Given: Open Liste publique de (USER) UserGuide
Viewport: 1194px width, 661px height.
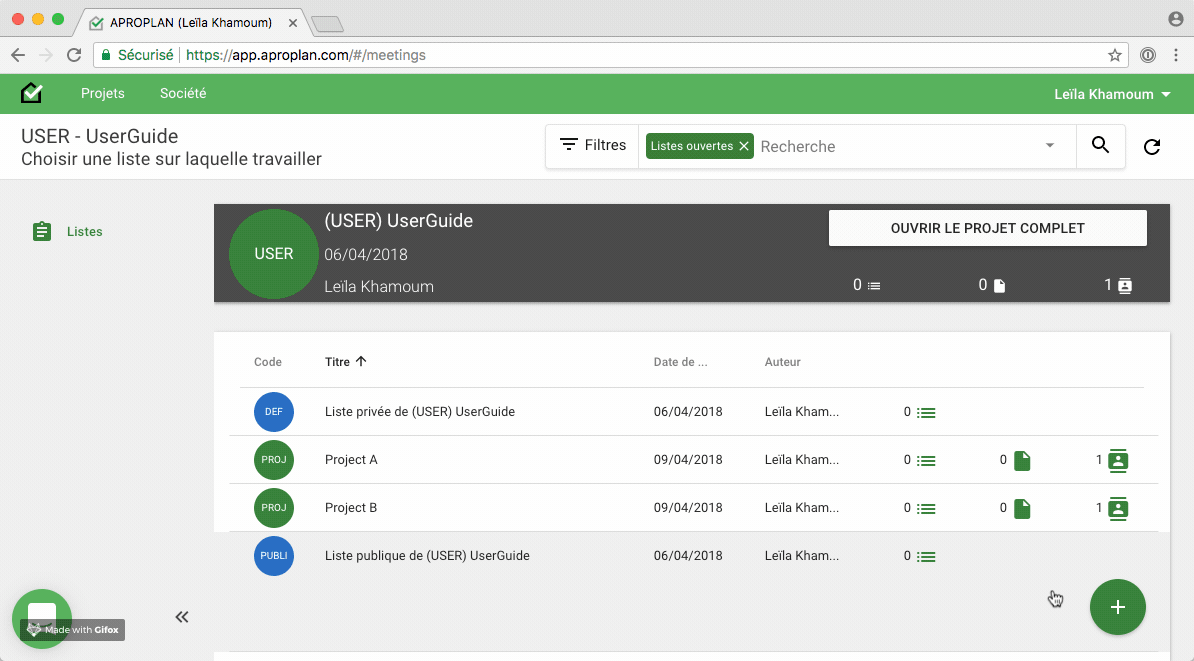Looking at the screenshot, I should pyautogui.click(x=427, y=555).
